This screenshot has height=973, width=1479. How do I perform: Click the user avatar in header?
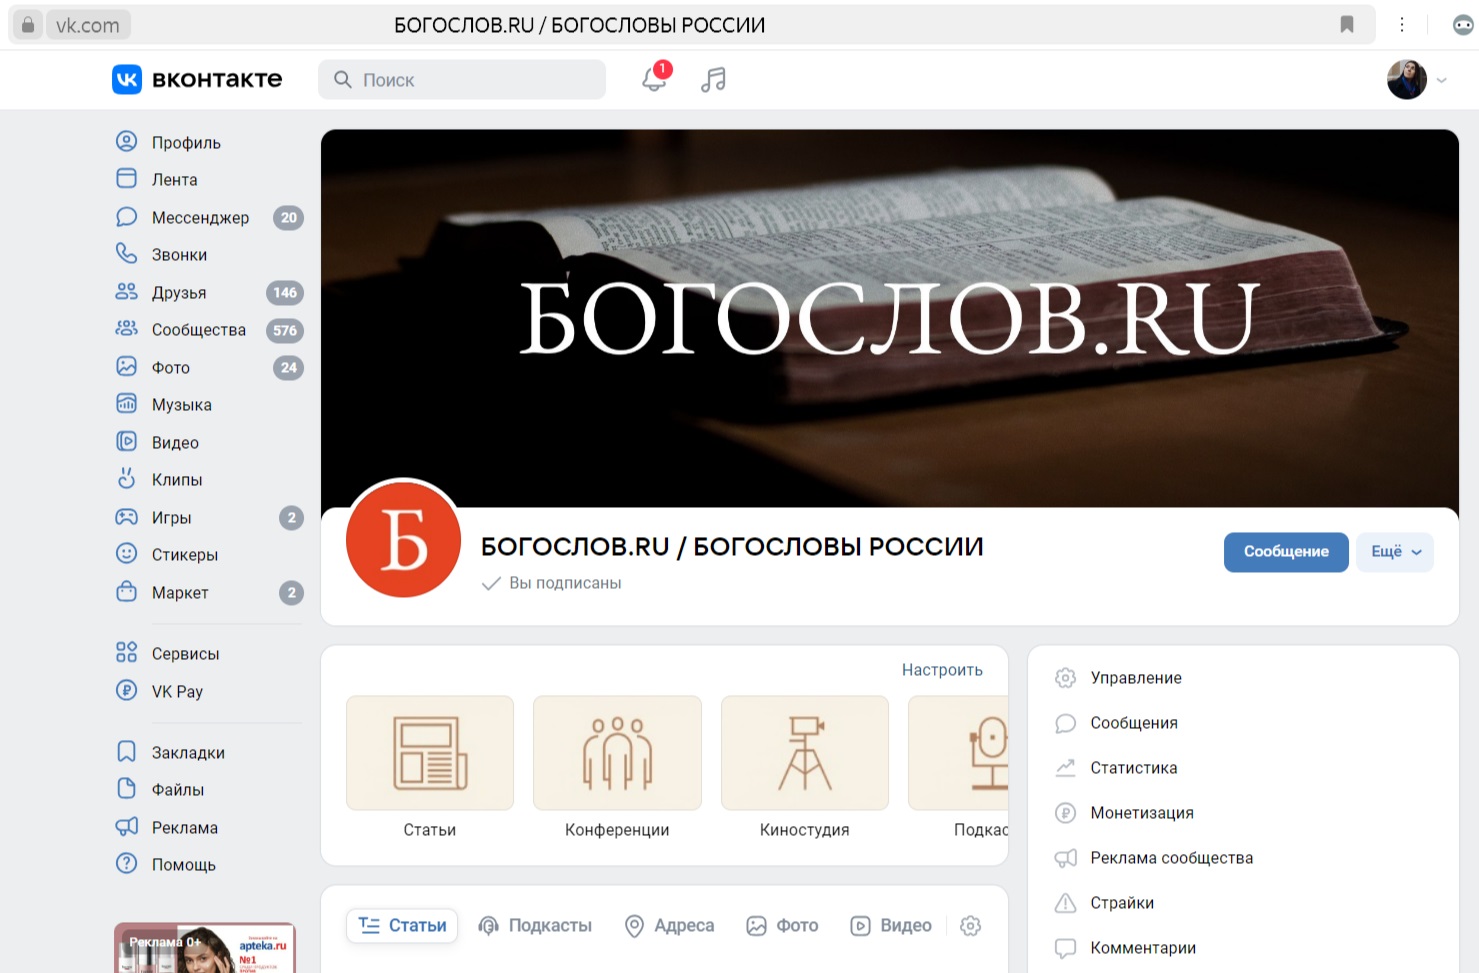coord(1407,79)
